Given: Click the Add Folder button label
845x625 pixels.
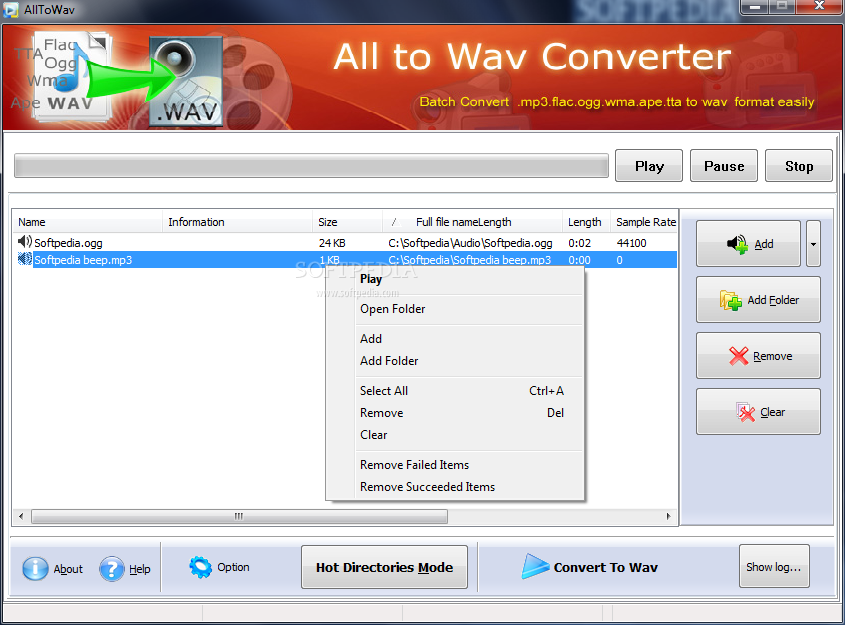Looking at the screenshot, I should (x=773, y=300).
